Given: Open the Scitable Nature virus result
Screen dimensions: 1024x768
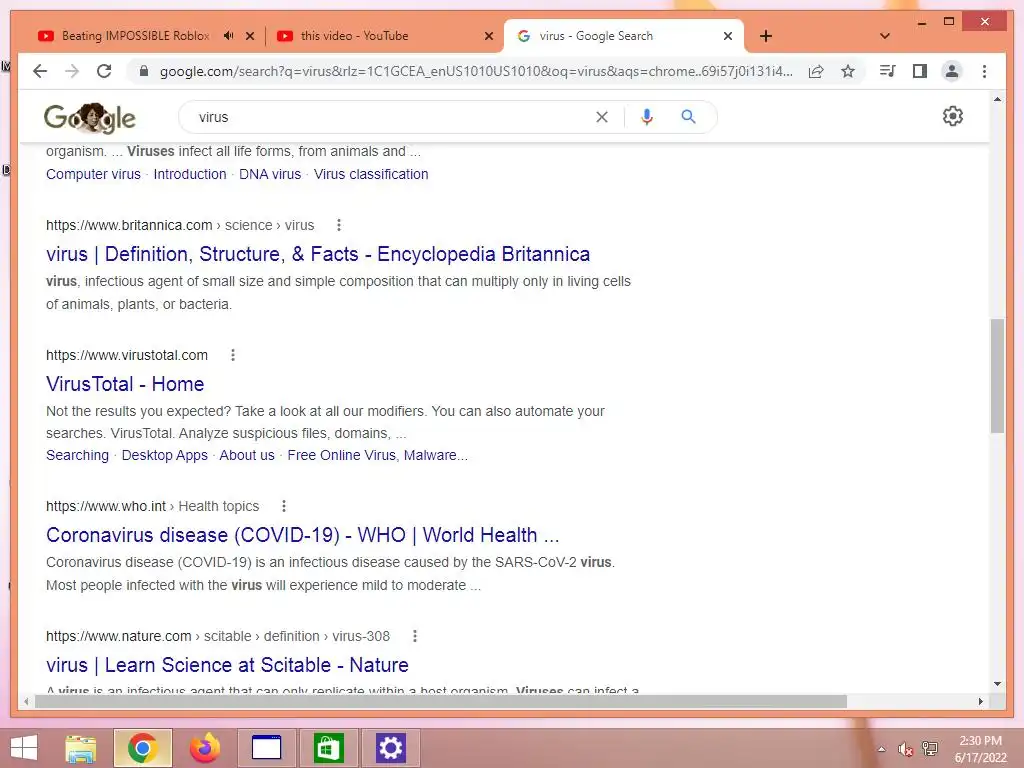Looking at the screenshot, I should click(x=227, y=665).
